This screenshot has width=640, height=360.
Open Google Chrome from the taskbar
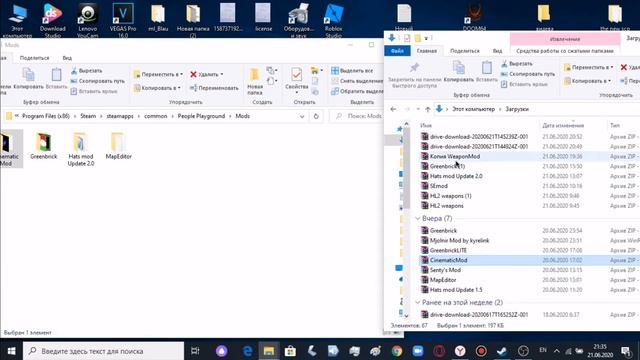(396, 351)
